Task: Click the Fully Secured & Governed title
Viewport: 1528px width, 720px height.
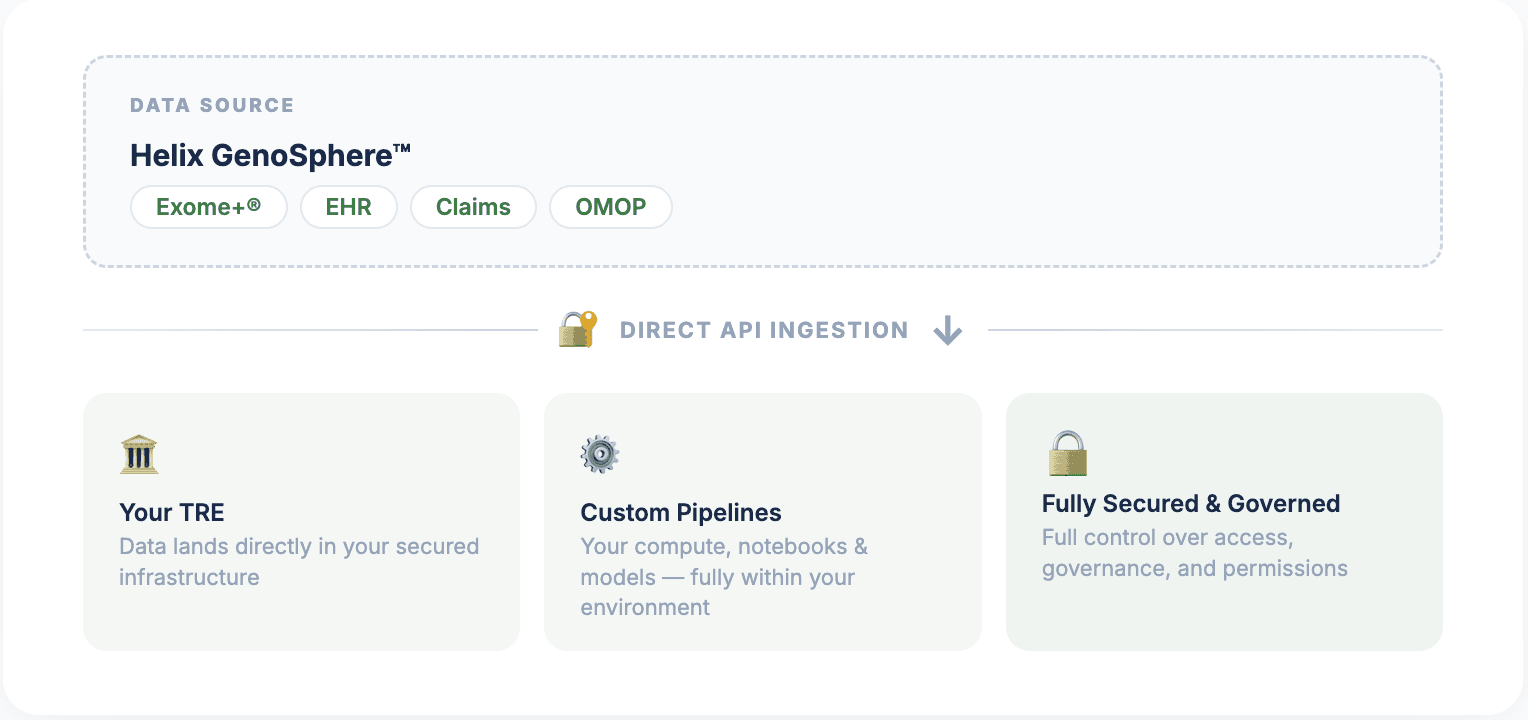Action: 1191,504
